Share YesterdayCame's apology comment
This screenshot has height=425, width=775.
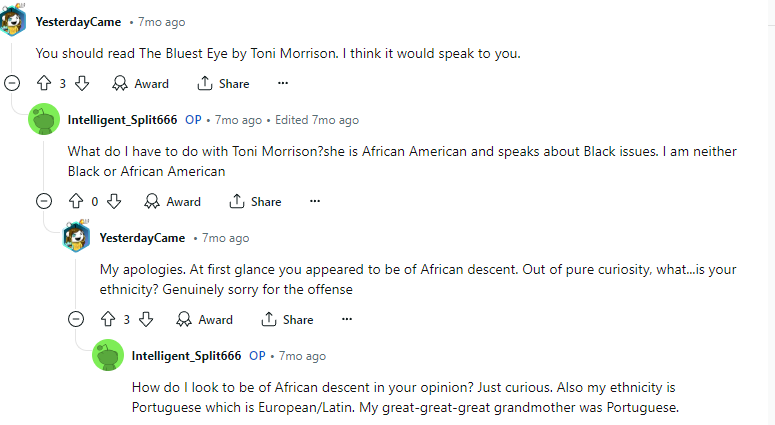click(288, 320)
